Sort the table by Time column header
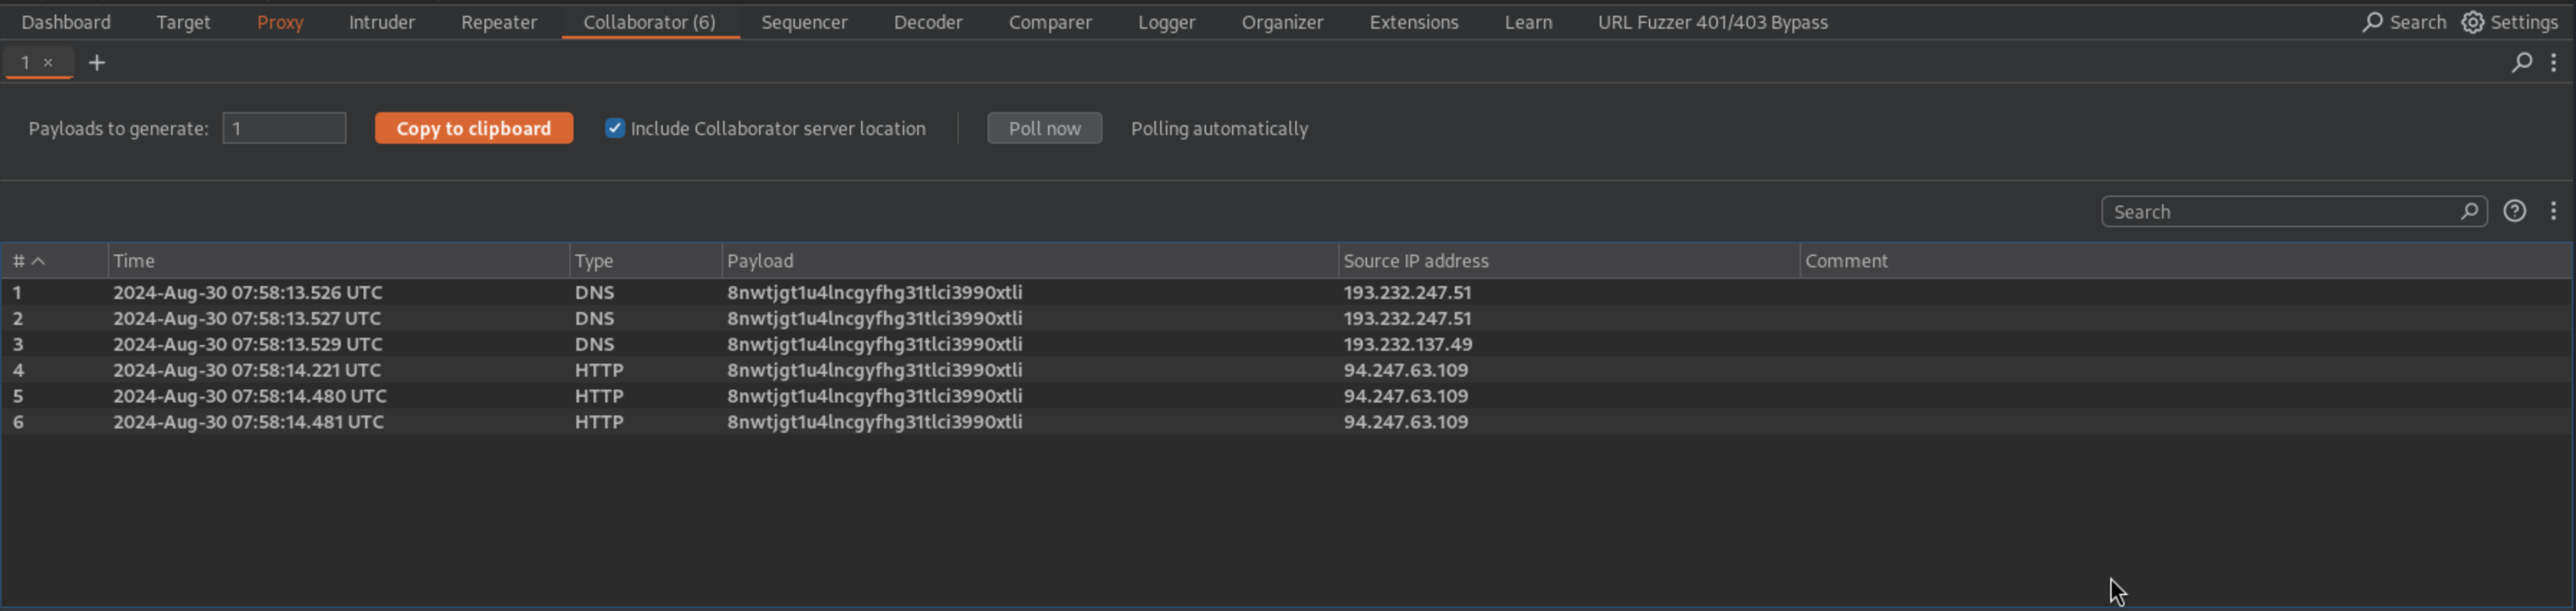This screenshot has width=2576, height=611. 134,261
